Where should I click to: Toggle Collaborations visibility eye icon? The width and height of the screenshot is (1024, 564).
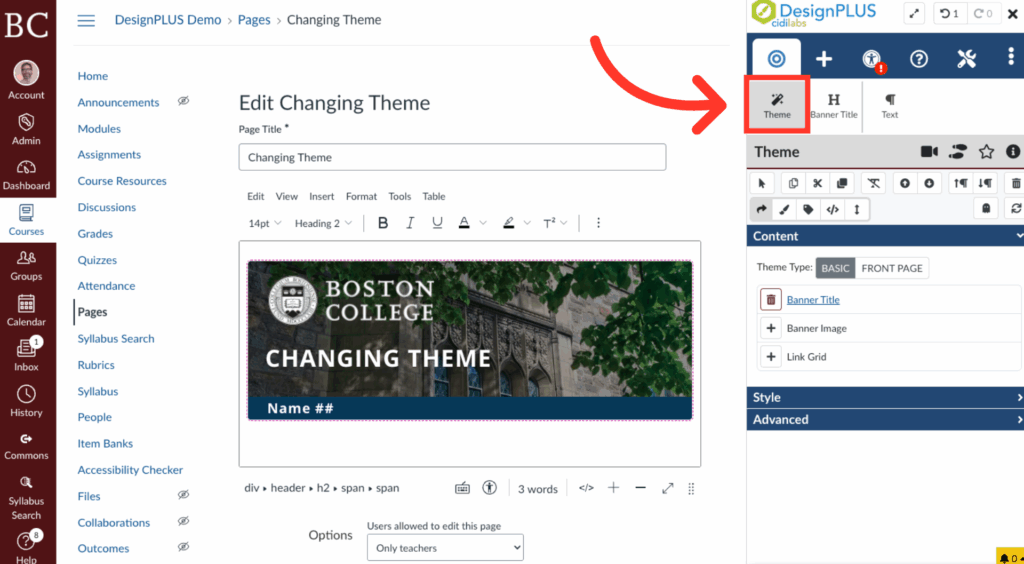coord(184,521)
